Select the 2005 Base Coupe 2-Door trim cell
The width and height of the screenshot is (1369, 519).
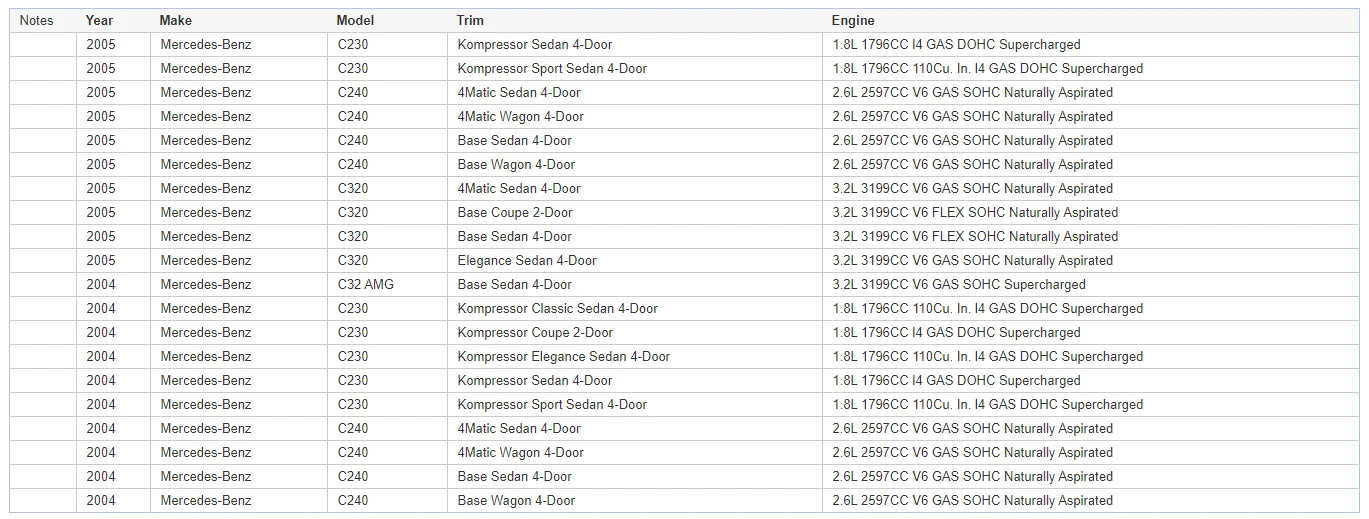coord(635,213)
